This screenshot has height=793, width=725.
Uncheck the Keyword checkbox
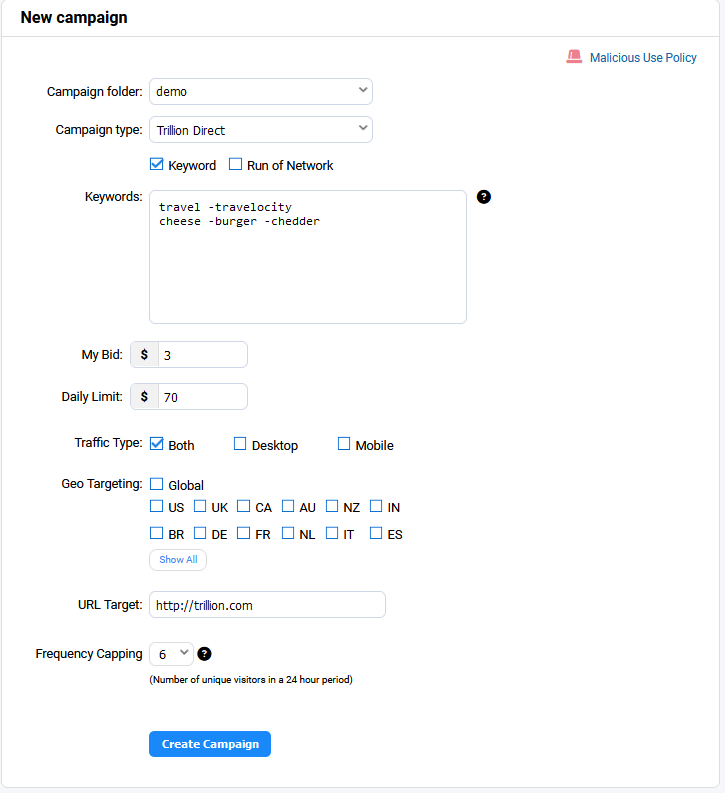point(157,164)
